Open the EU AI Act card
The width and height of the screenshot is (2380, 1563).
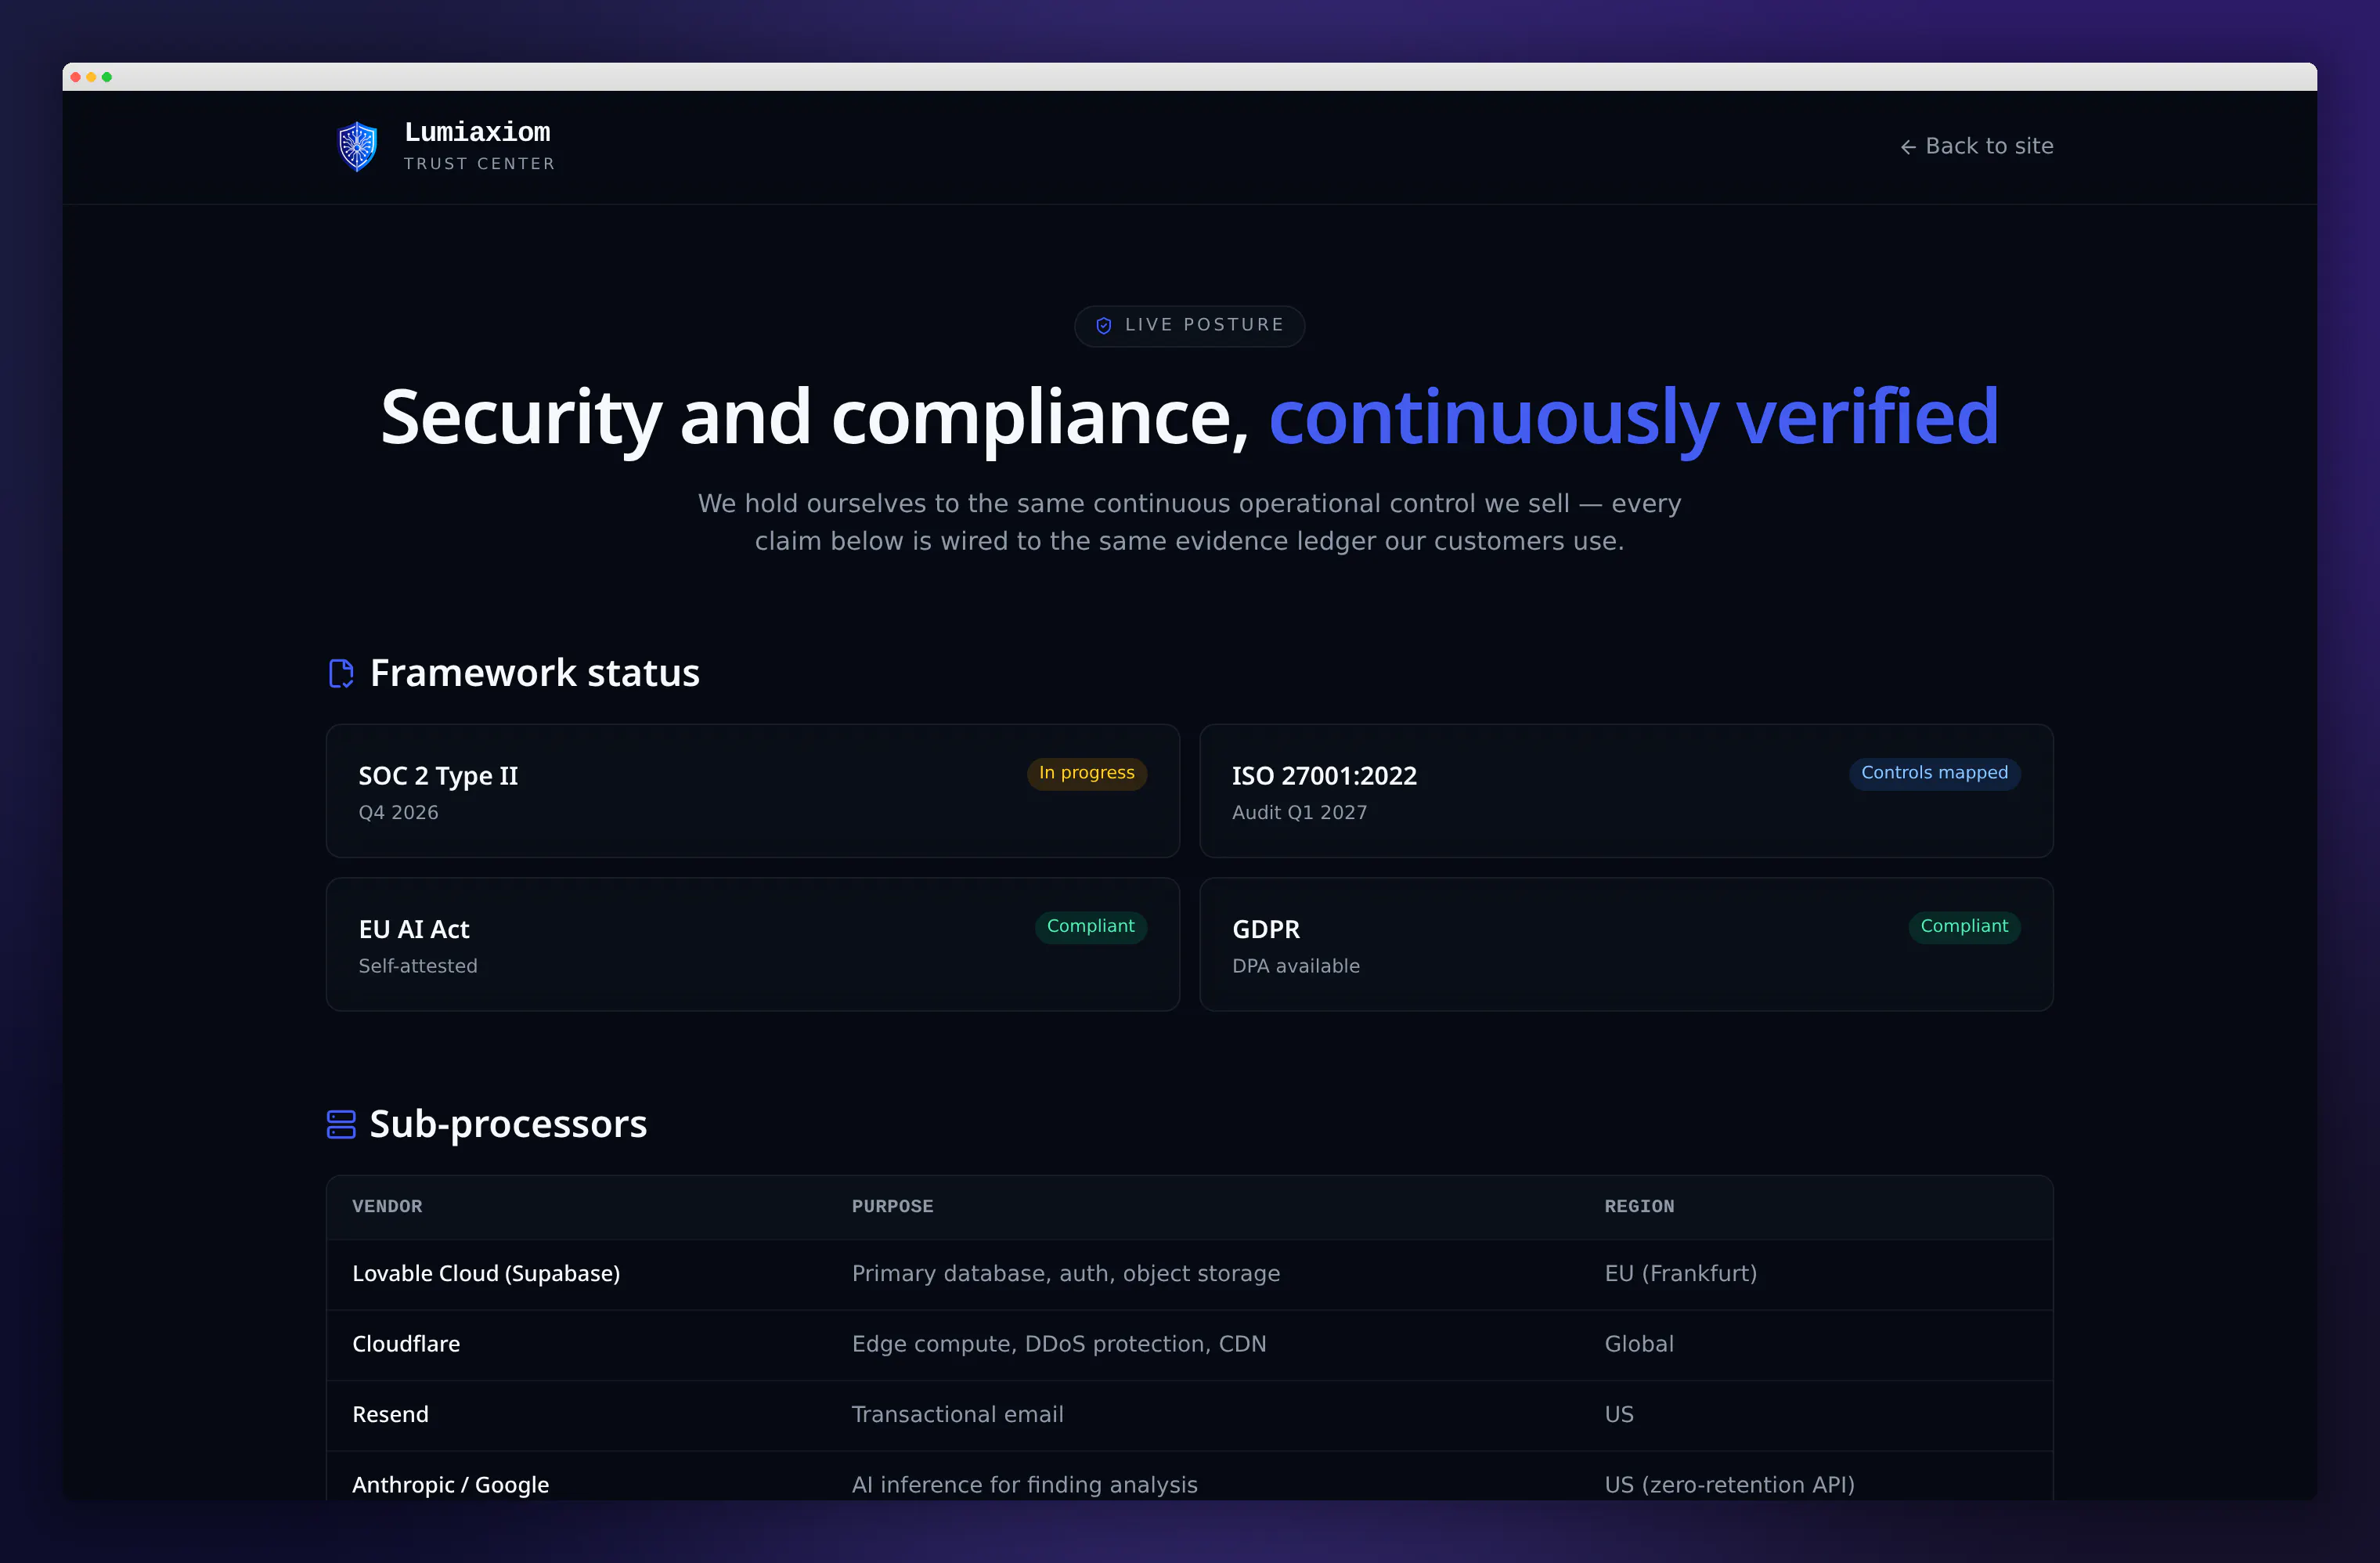pyautogui.click(x=753, y=944)
